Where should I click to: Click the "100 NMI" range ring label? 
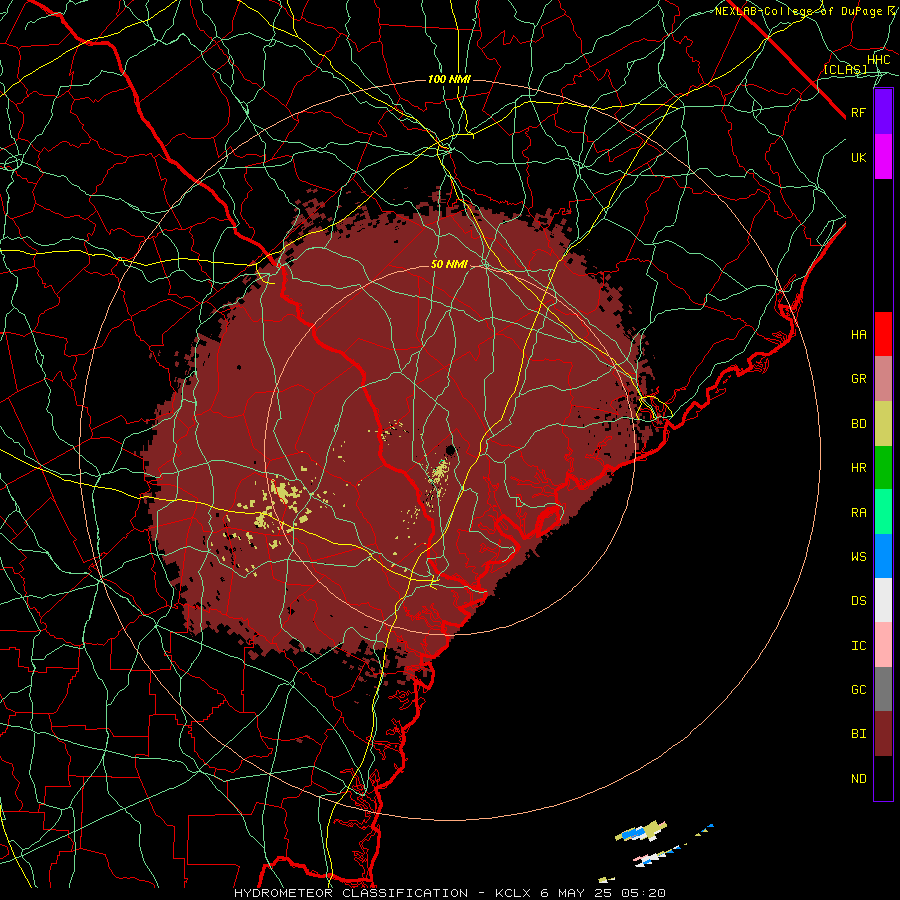(x=449, y=79)
